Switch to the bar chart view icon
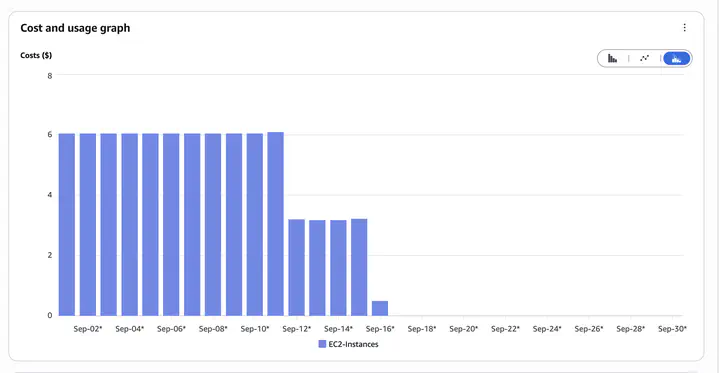Image resolution: width=720 pixels, height=373 pixels. tap(613, 58)
